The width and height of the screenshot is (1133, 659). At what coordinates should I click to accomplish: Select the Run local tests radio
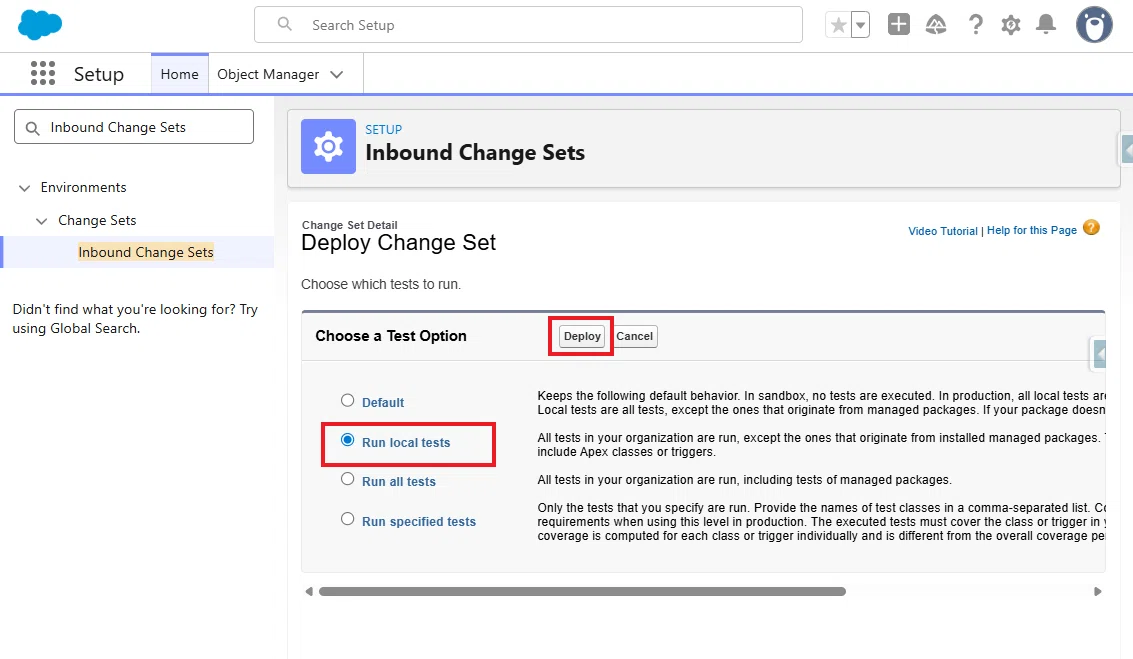point(348,440)
